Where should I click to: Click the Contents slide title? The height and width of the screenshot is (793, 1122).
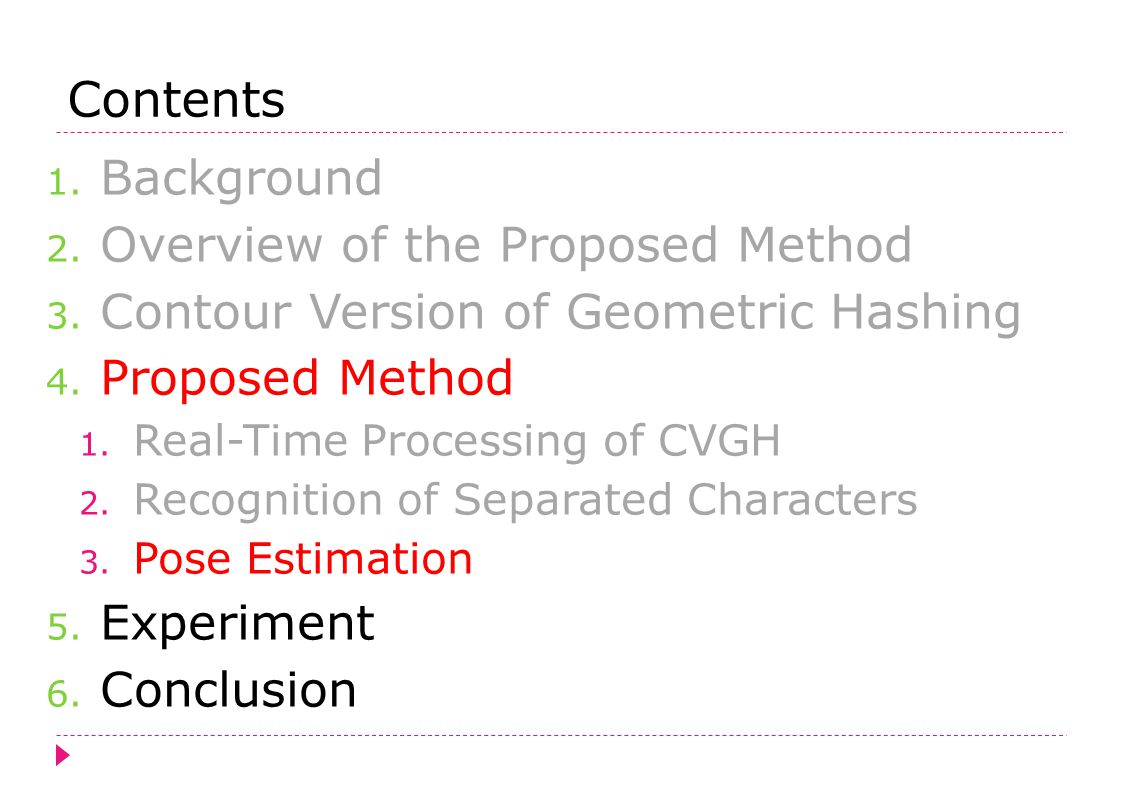176,99
